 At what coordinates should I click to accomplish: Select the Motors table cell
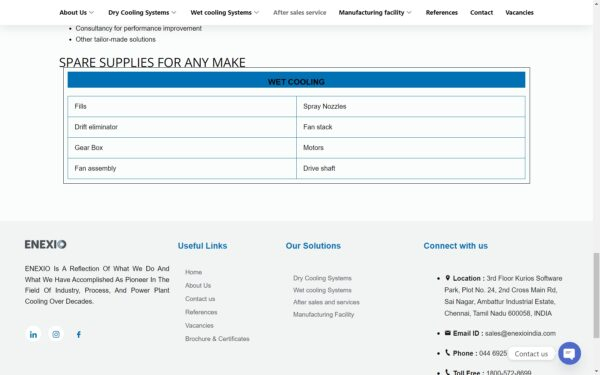coord(411,148)
